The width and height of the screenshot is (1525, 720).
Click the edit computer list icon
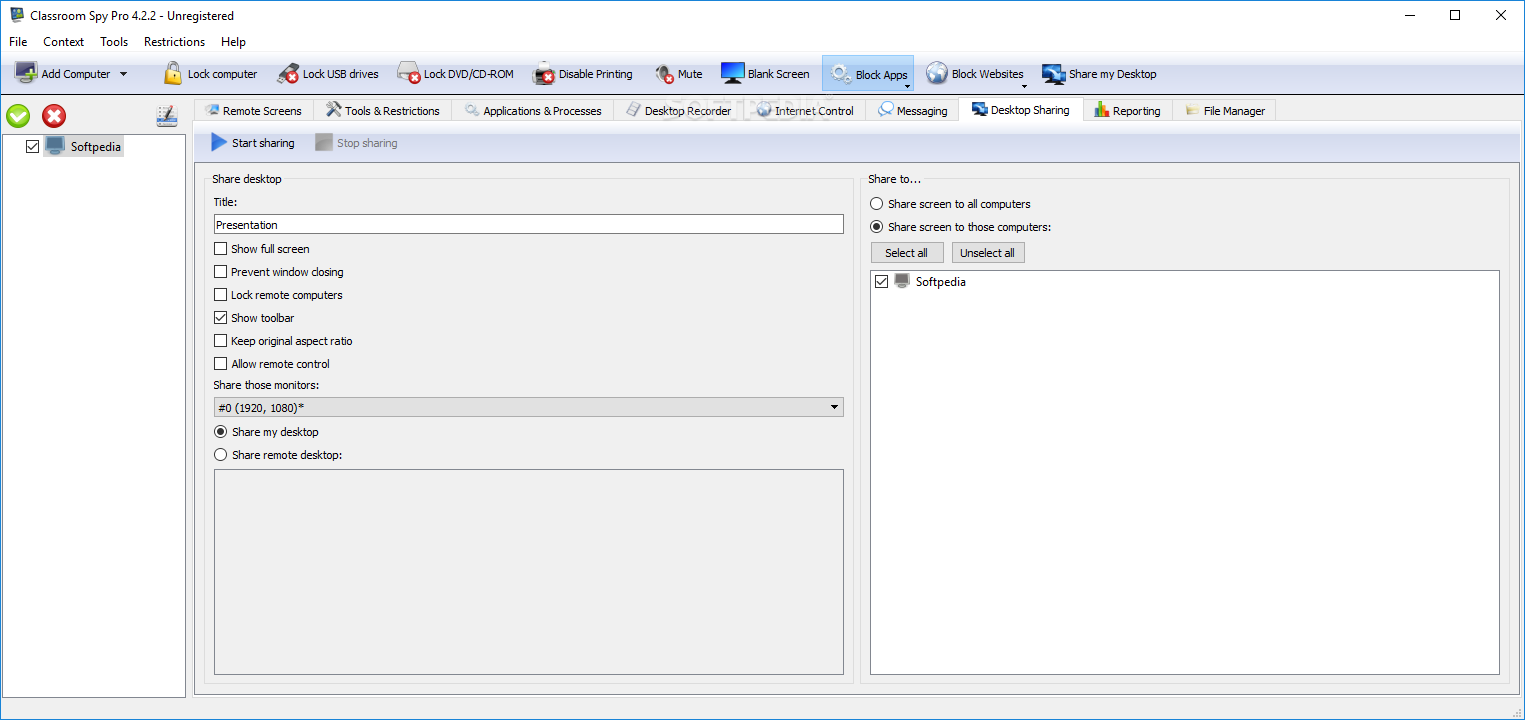(167, 116)
